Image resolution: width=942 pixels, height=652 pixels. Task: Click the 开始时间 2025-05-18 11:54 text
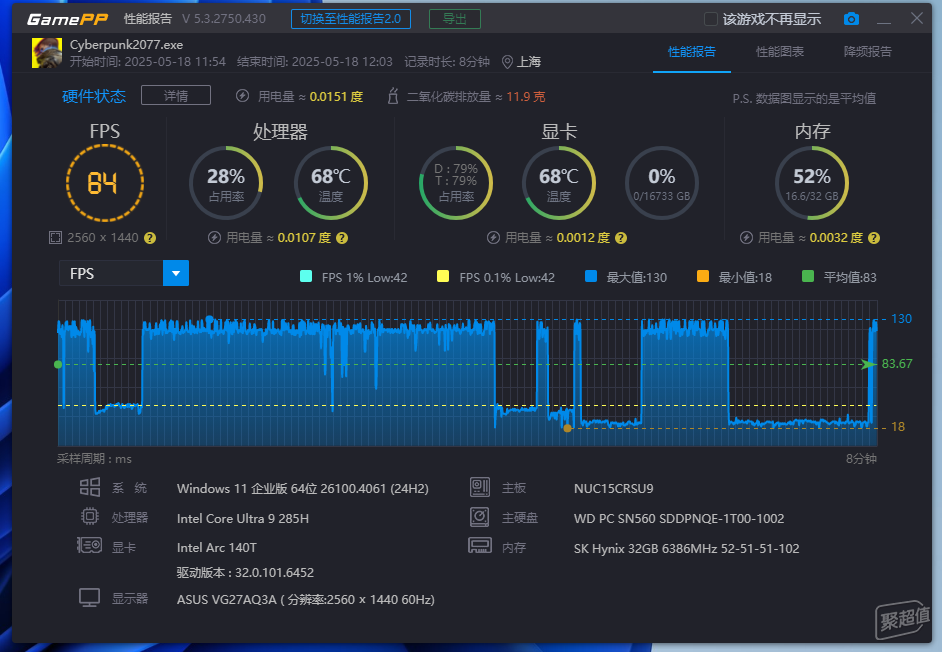click(148, 62)
